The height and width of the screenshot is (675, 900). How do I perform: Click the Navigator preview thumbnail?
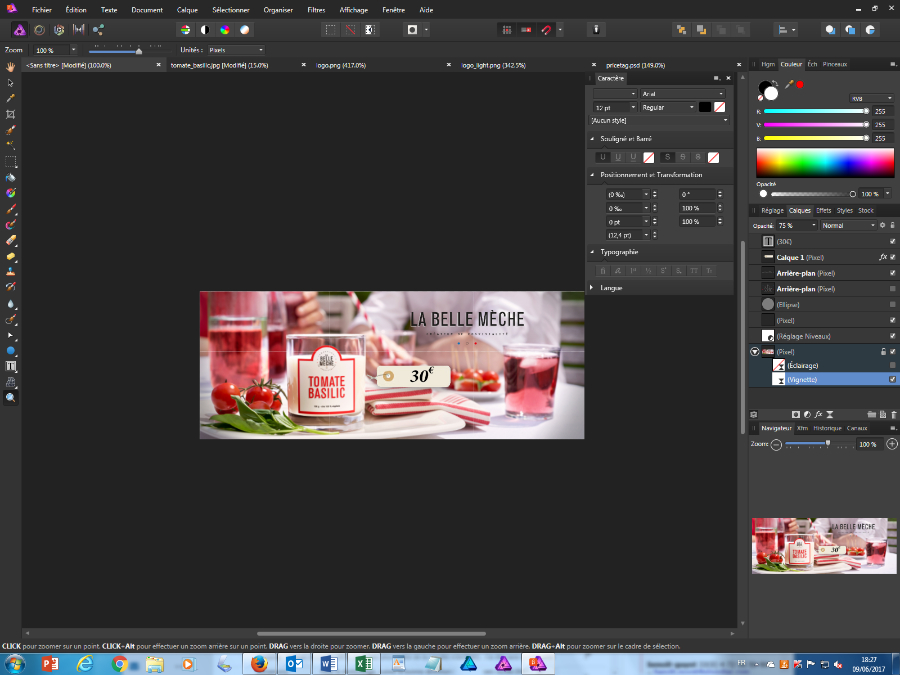click(824, 546)
